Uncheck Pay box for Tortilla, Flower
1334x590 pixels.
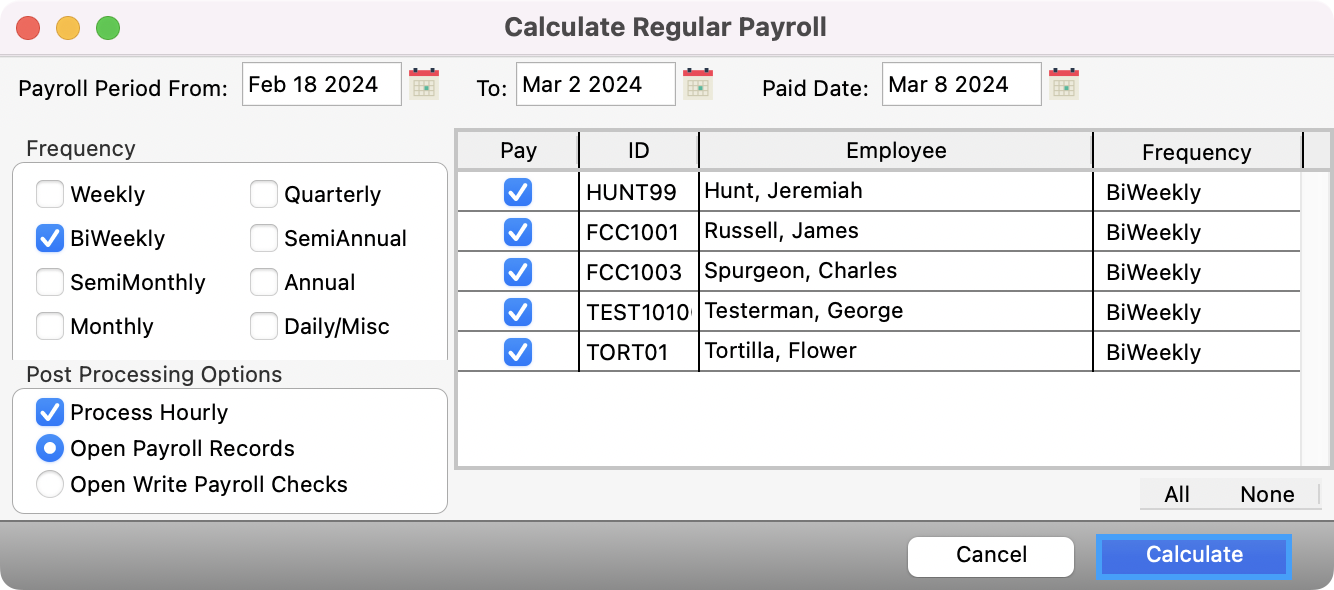(518, 352)
